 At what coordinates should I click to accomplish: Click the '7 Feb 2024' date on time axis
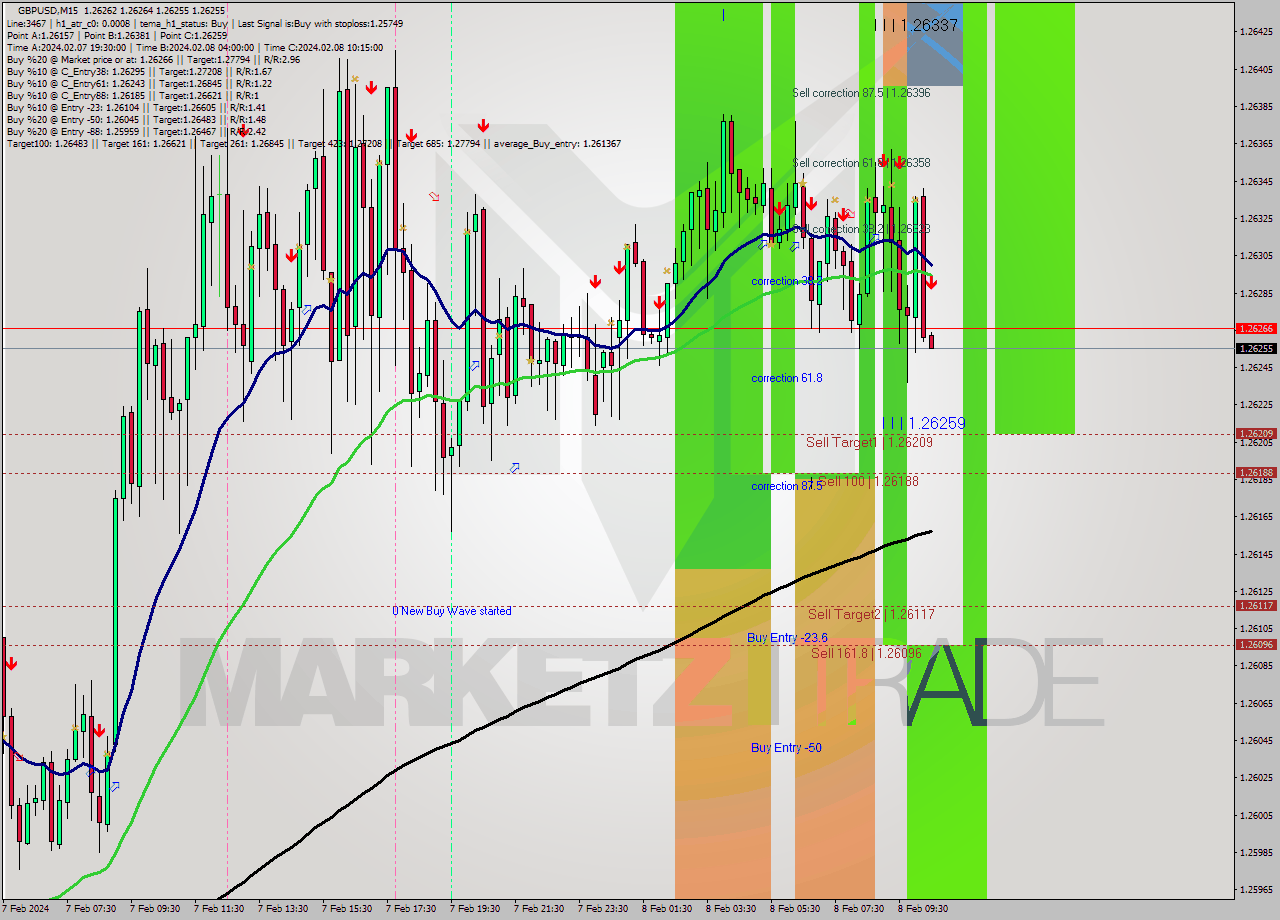coord(27,909)
